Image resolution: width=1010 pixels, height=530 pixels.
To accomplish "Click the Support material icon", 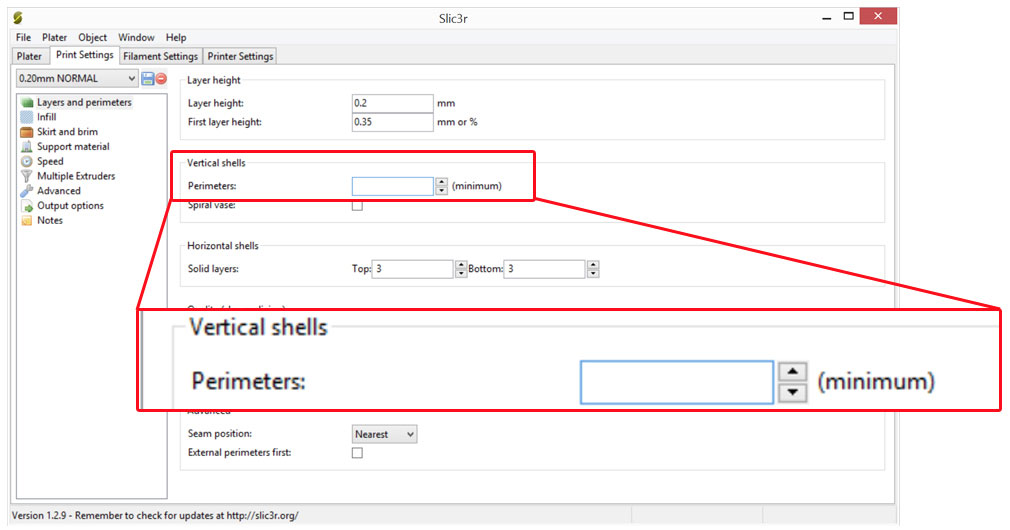I will (x=26, y=147).
